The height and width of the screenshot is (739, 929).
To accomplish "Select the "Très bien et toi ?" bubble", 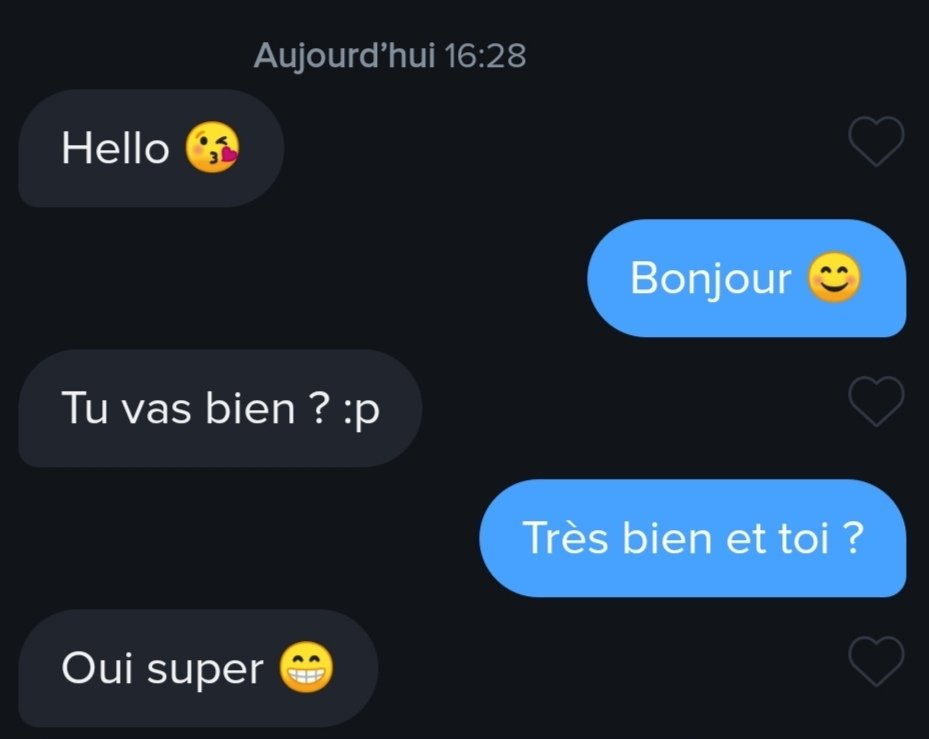I will pos(693,538).
